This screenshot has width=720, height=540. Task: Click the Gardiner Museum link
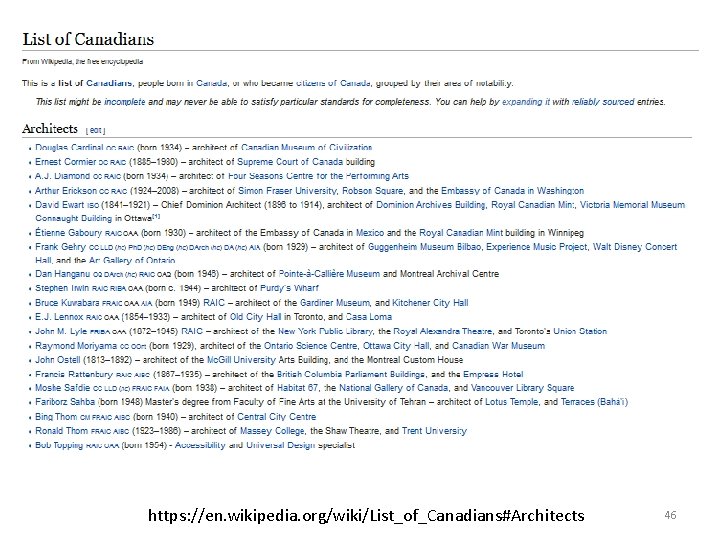[x=335, y=303]
